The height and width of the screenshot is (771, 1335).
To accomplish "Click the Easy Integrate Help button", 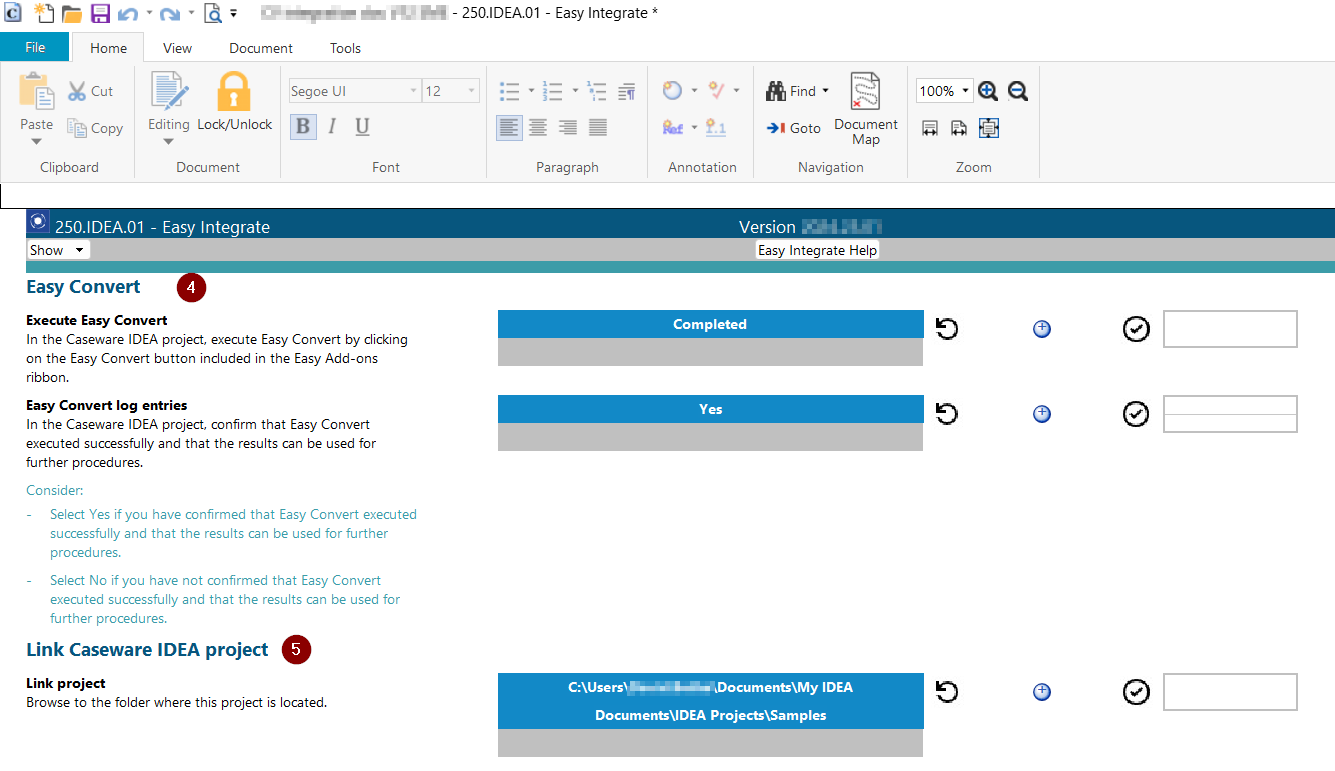I will coord(817,250).
